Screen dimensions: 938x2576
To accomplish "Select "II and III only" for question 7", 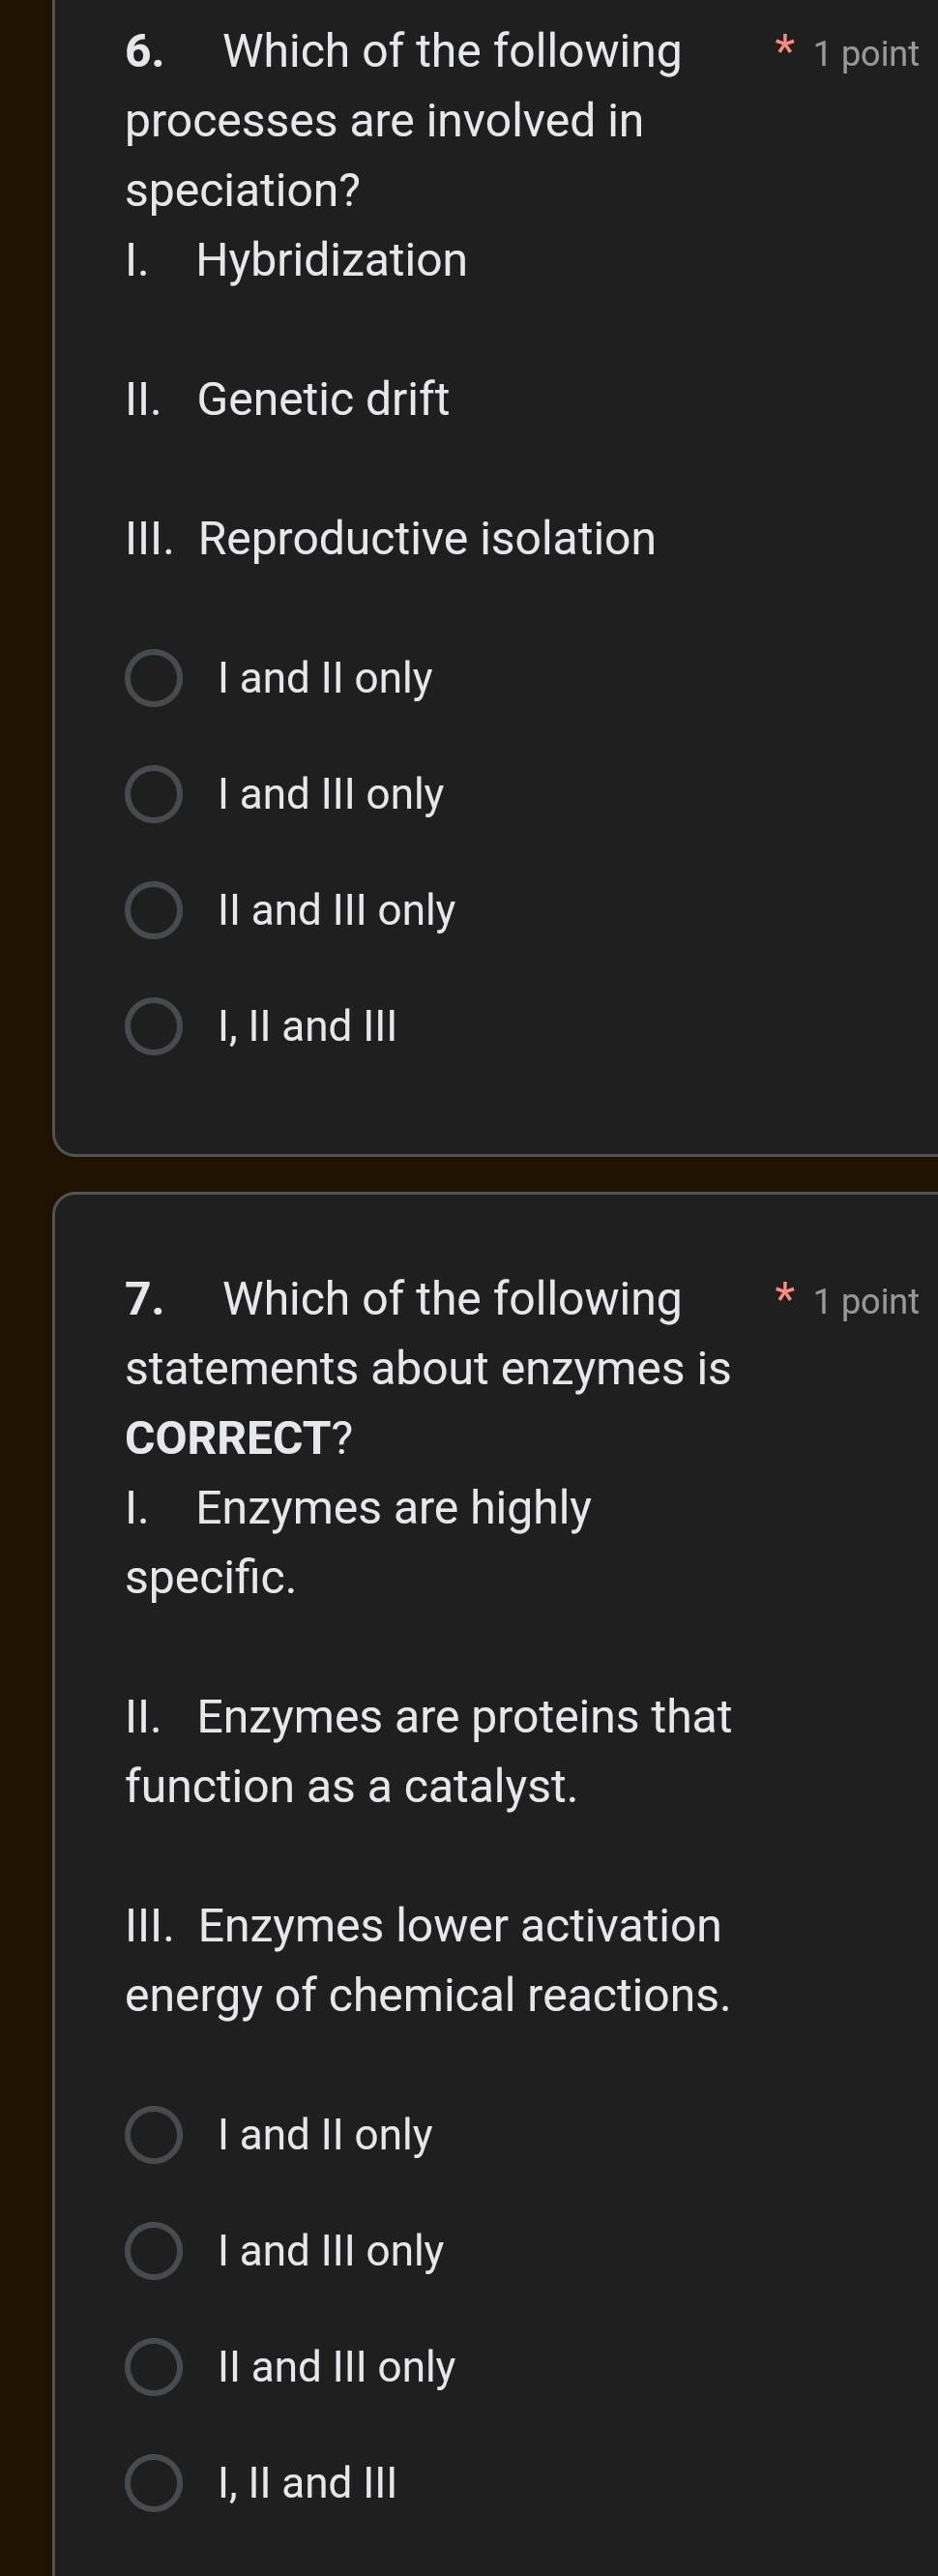I will coord(155,2367).
